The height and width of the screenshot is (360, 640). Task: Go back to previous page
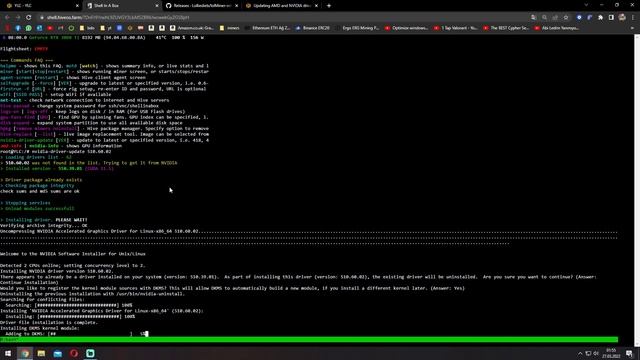tap(7, 18)
